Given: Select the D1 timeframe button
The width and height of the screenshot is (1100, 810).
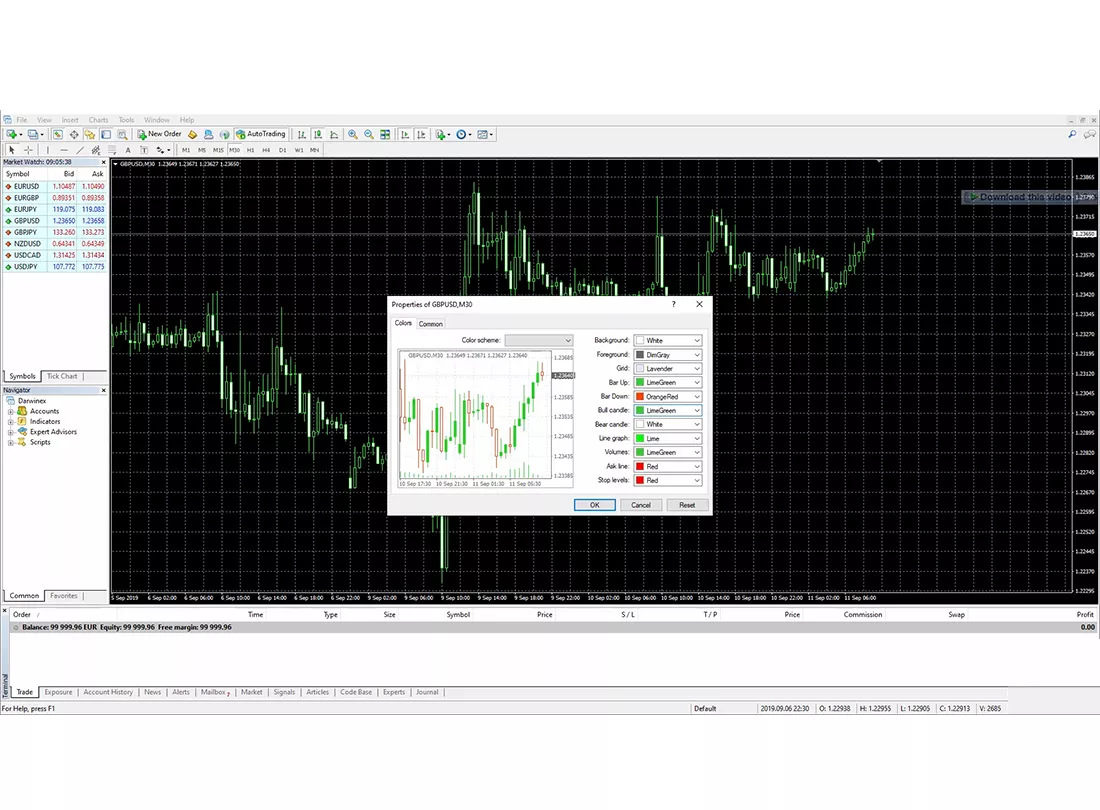Looking at the screenshot, I should click(x=282, y=150).
